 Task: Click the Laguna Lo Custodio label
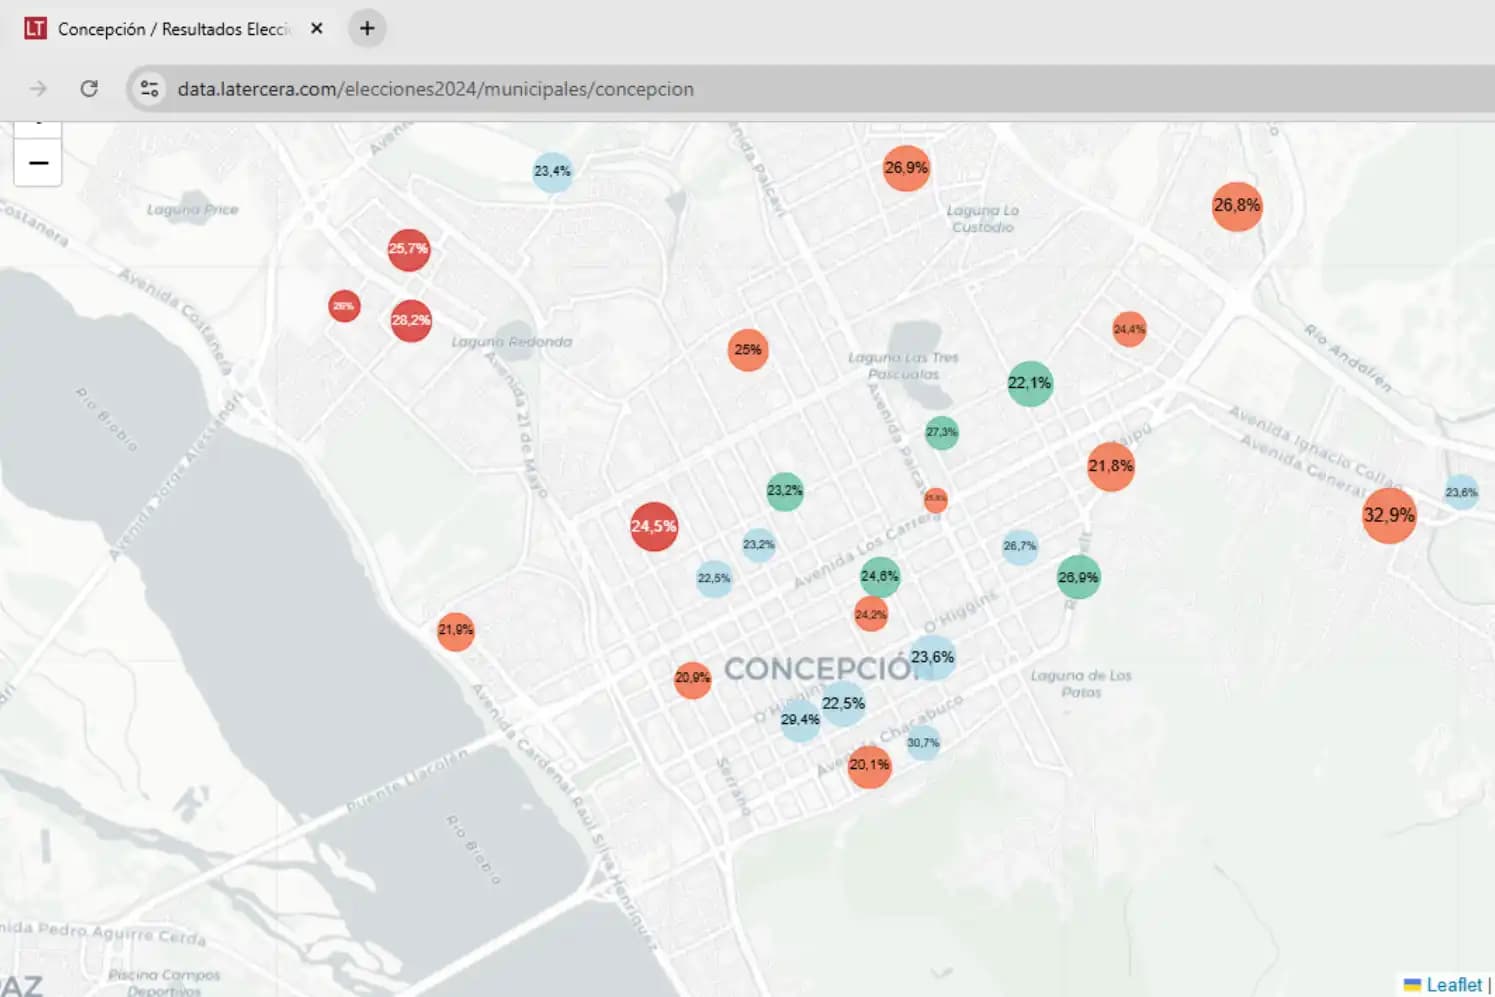[983, 219]
